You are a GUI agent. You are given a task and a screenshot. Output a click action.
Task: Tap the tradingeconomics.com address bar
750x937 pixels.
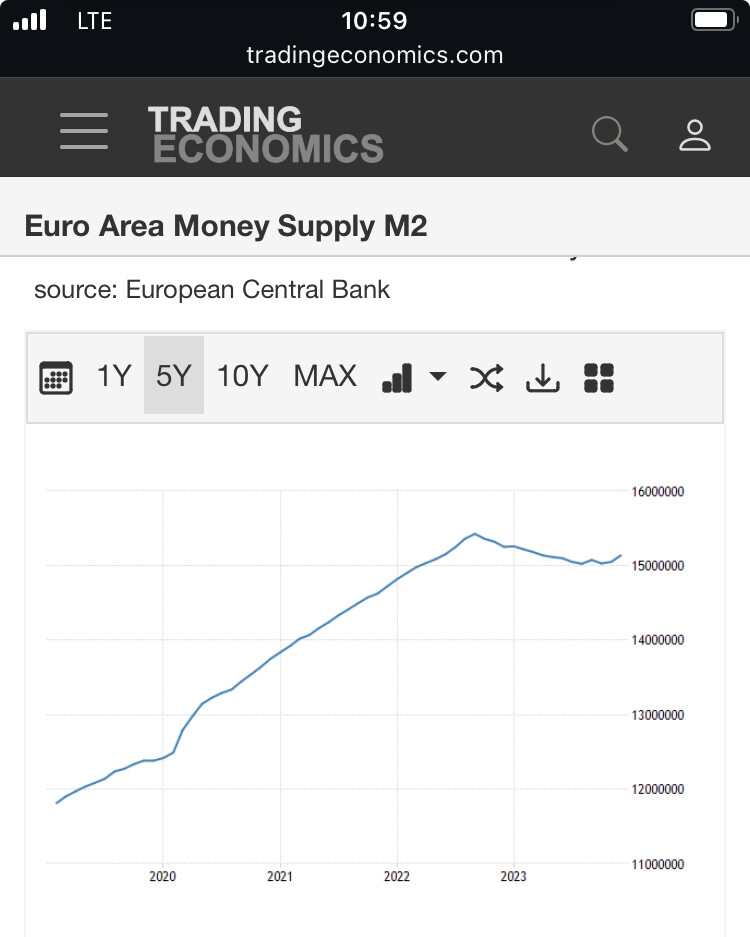tap(375, 55)
